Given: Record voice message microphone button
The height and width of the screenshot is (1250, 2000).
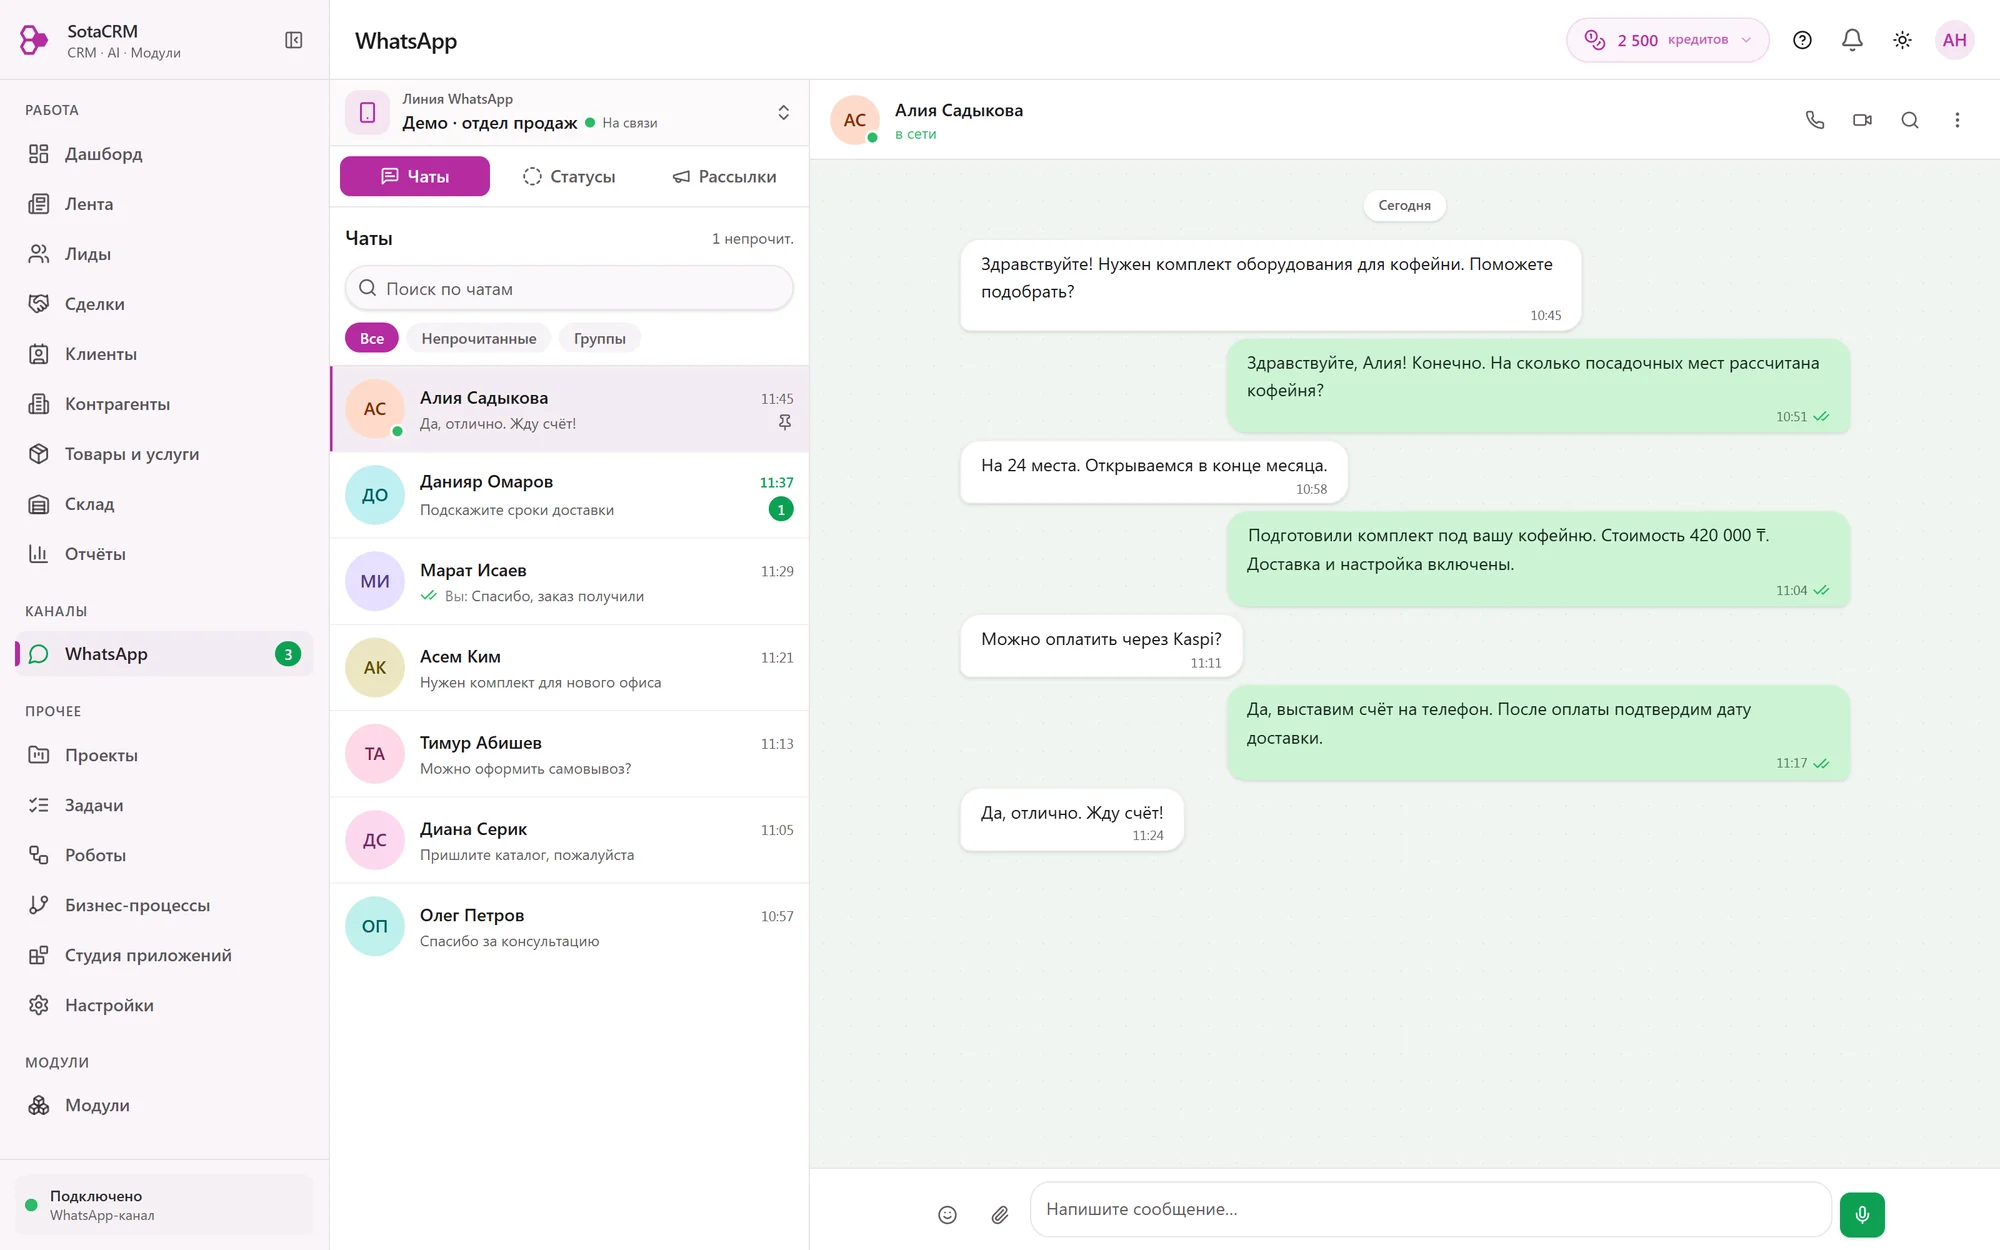Looking at the screenshot, I should tap(1862, 1214).
